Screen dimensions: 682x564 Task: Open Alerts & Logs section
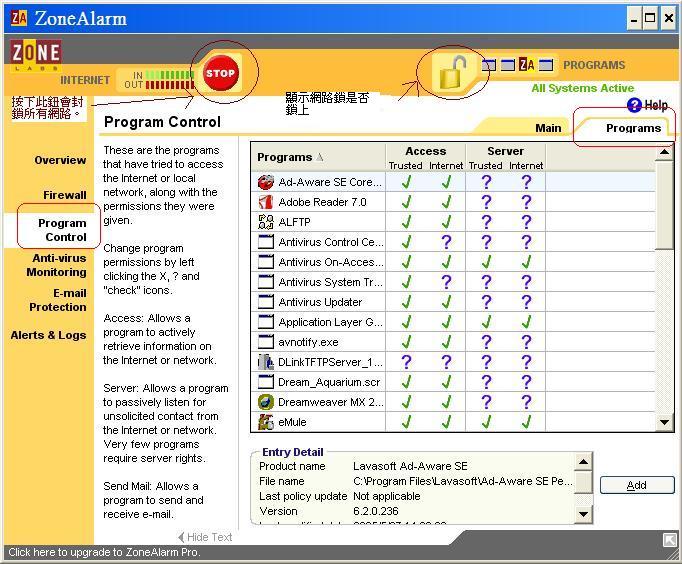[x=48, y=335]
